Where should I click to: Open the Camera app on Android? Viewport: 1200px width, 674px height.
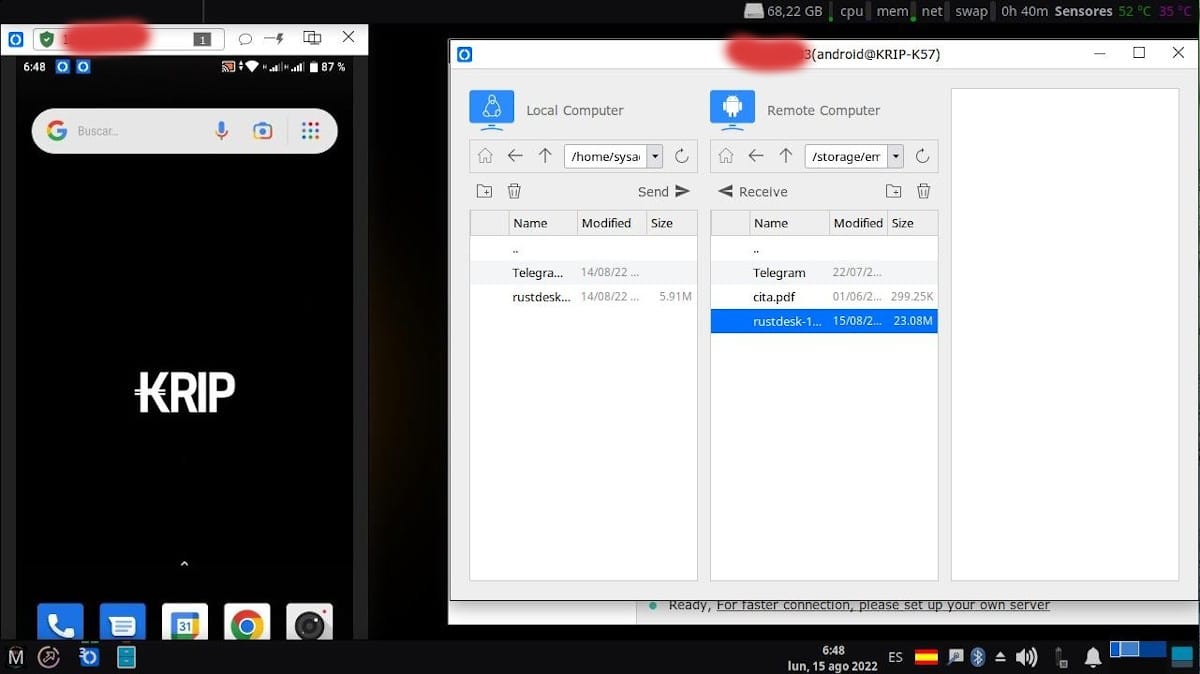[x=309, y=622]
